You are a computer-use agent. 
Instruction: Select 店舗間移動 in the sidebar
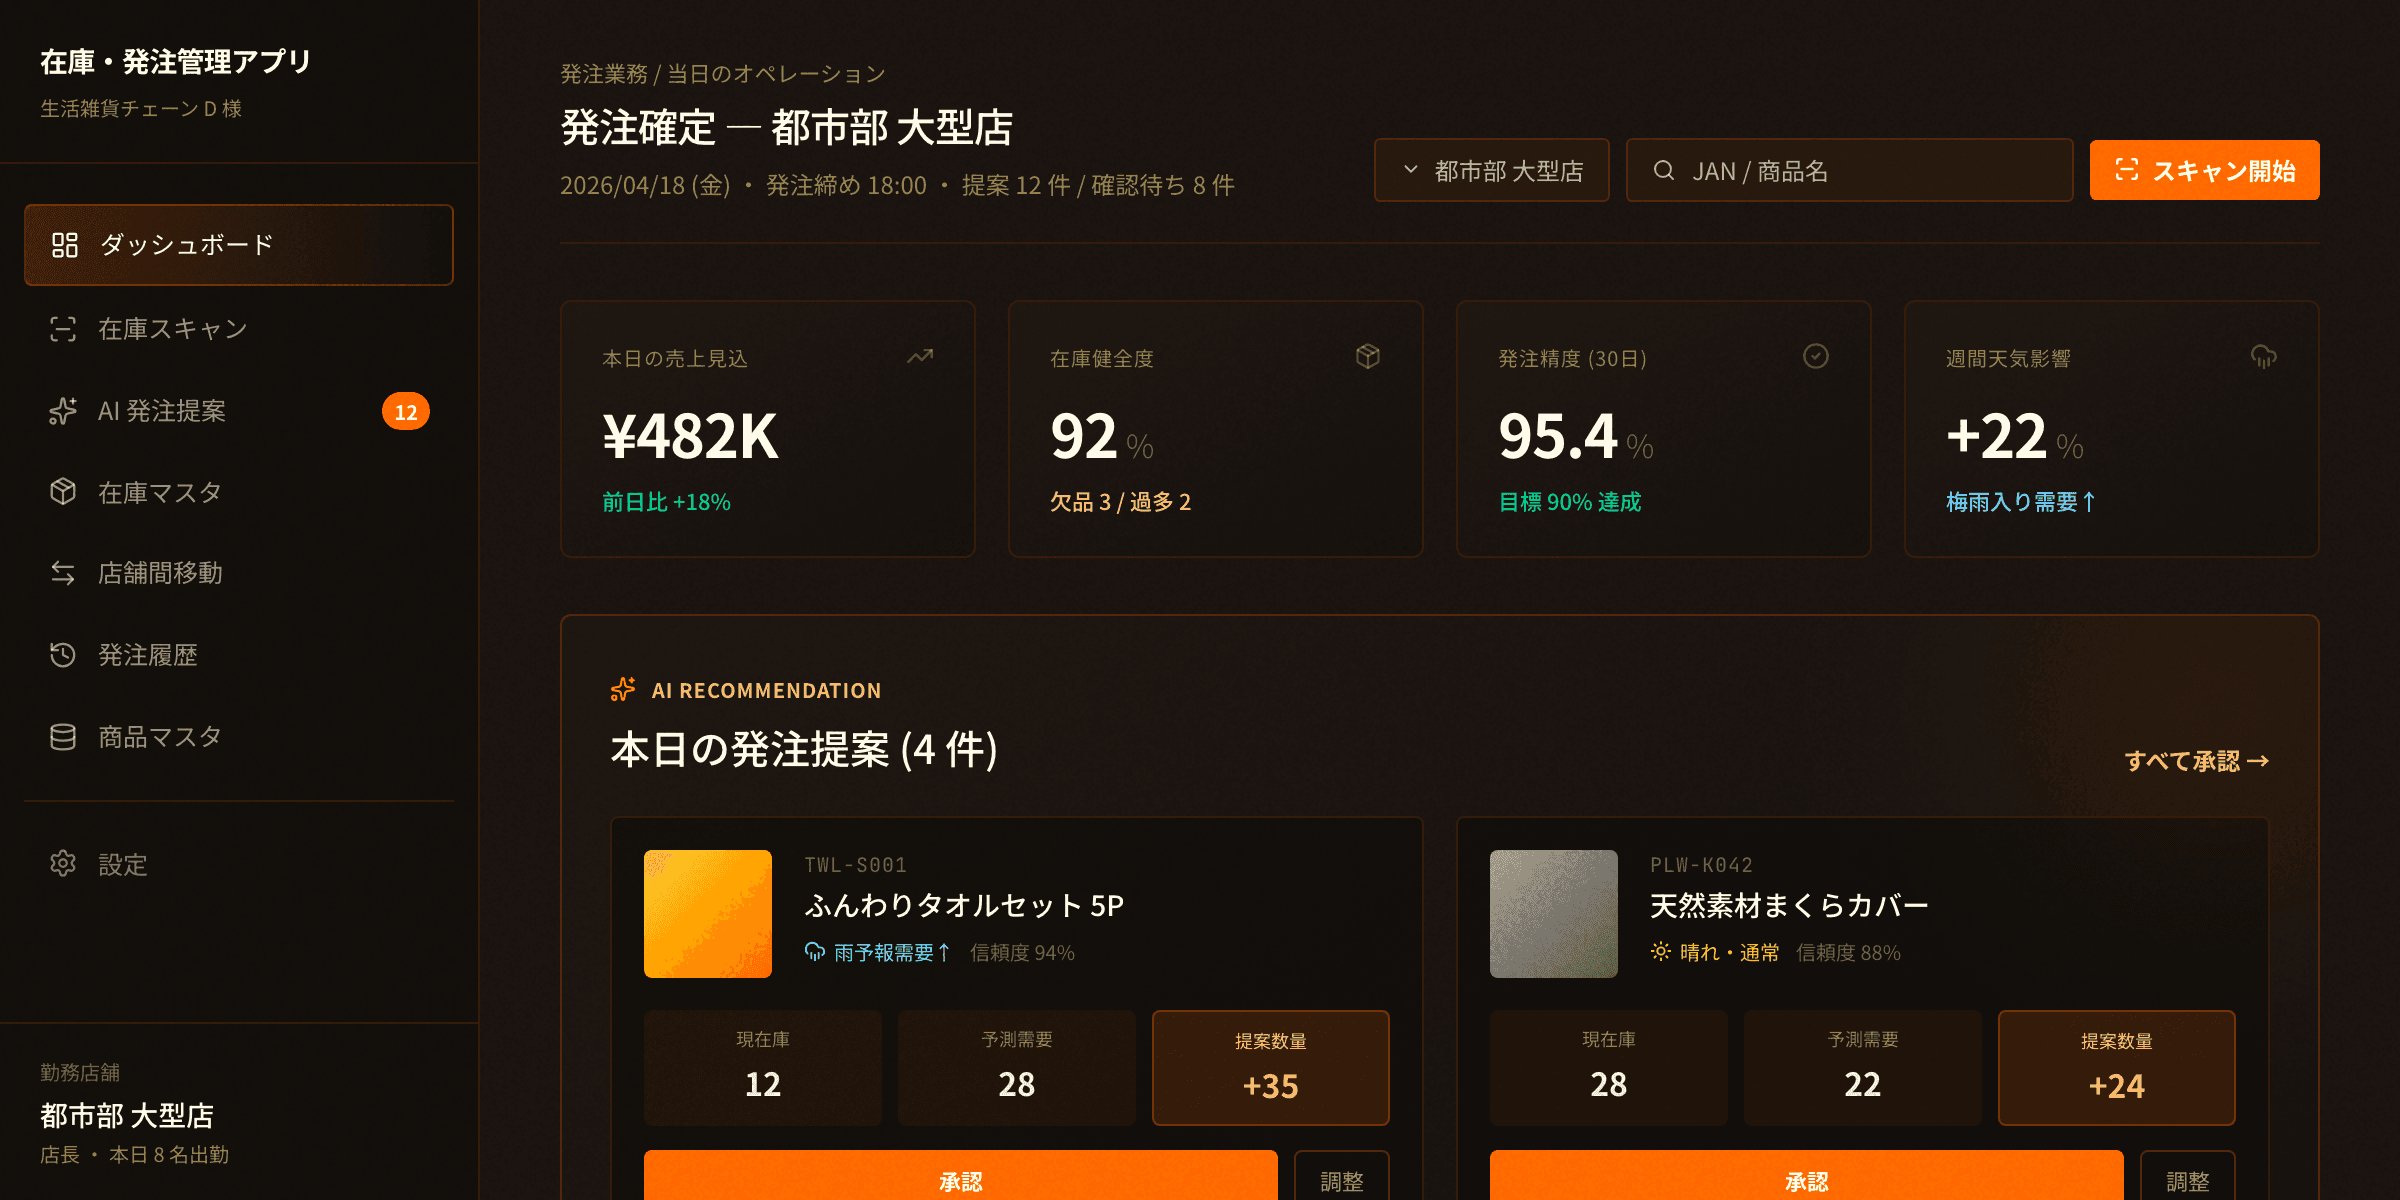[160, 573]
